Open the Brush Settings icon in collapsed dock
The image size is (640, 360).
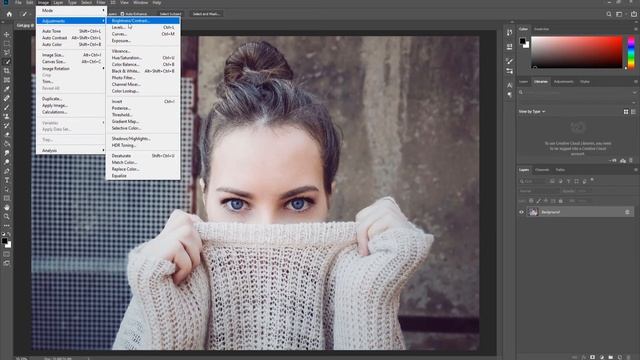pos(509,61)
